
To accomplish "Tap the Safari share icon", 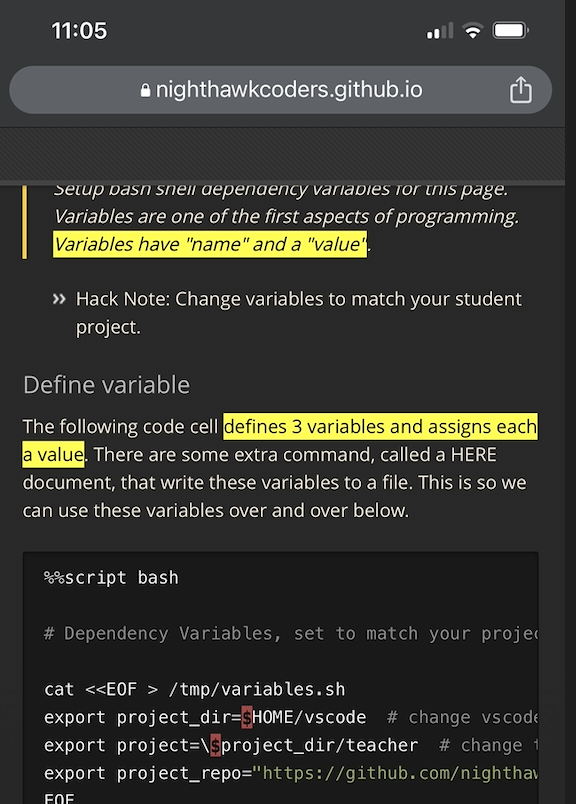I will [x=520, y=89].
